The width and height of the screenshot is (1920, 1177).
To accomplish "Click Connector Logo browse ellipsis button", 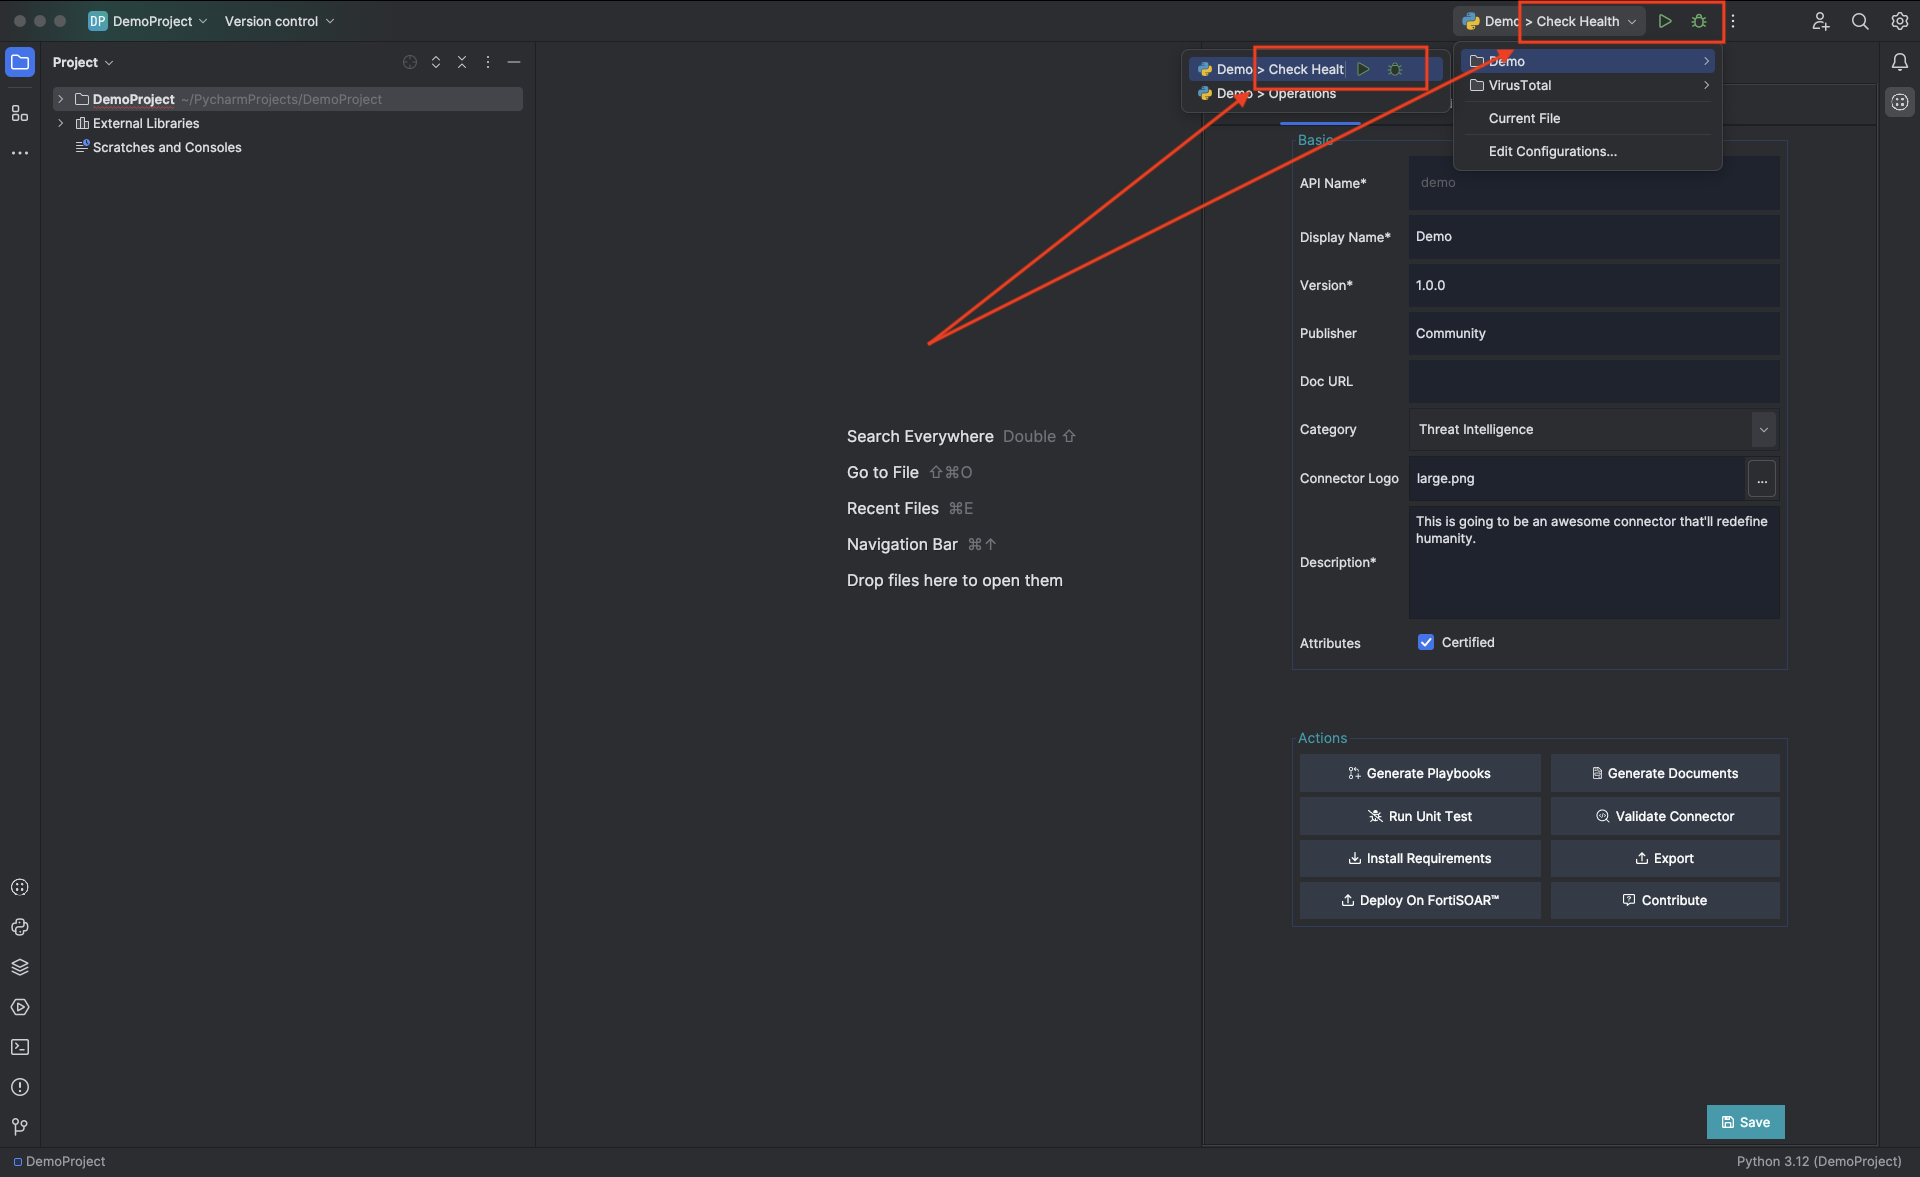I will click(1761, 479).
